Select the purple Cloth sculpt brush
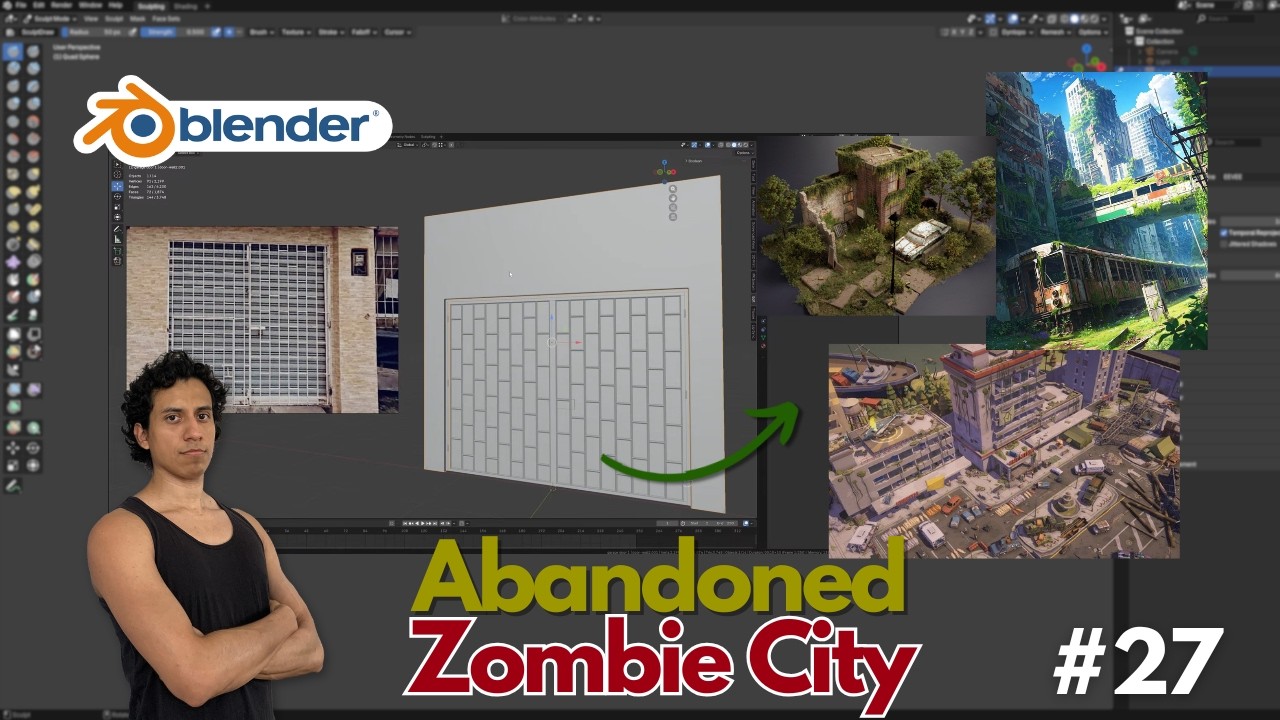 pos(13,261)
